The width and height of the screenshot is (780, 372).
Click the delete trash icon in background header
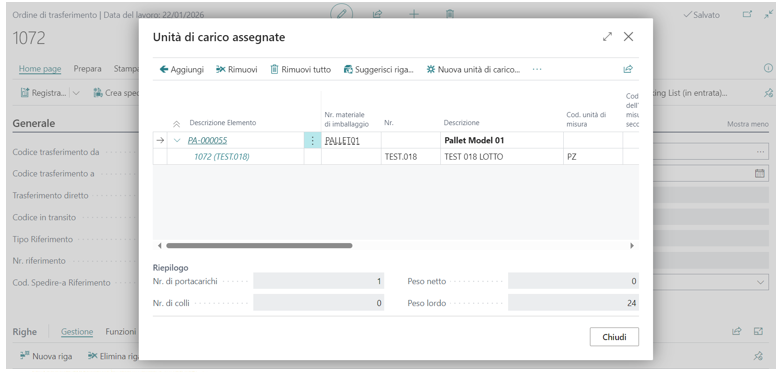point(450,14)
